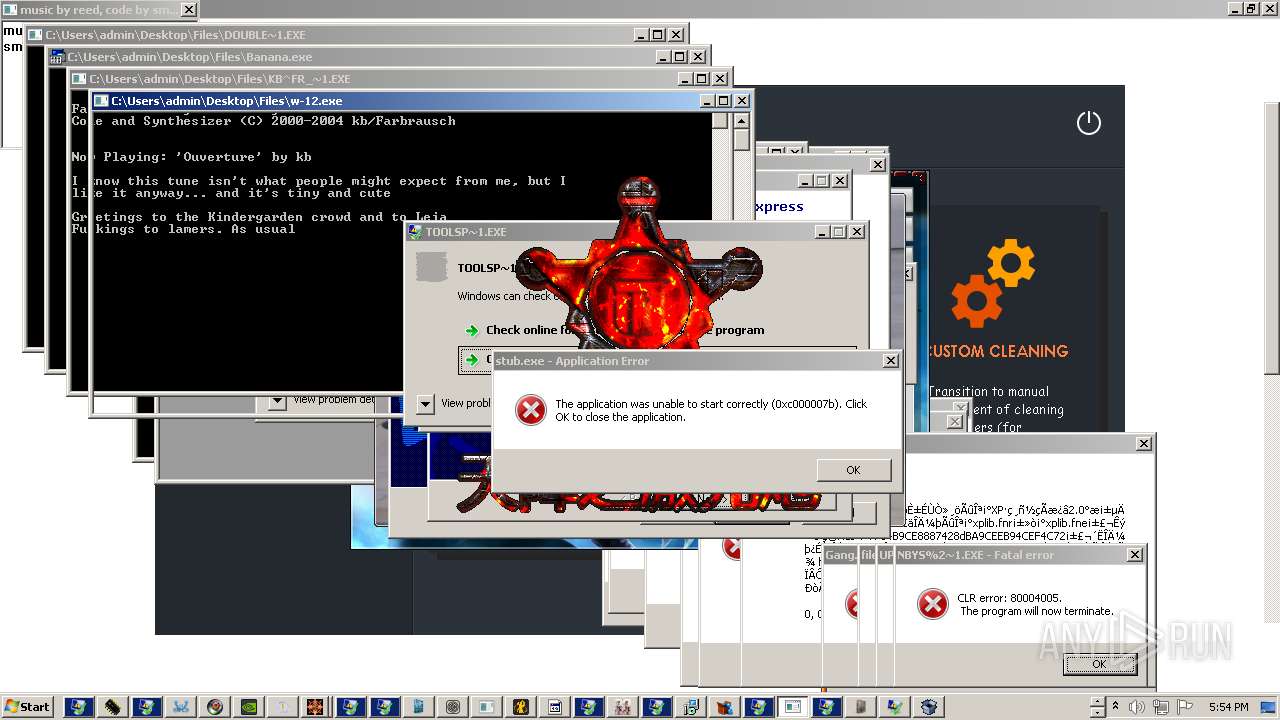Click the power icon in the cleaning app
1280x720 pixels.
pos(1088,123)
